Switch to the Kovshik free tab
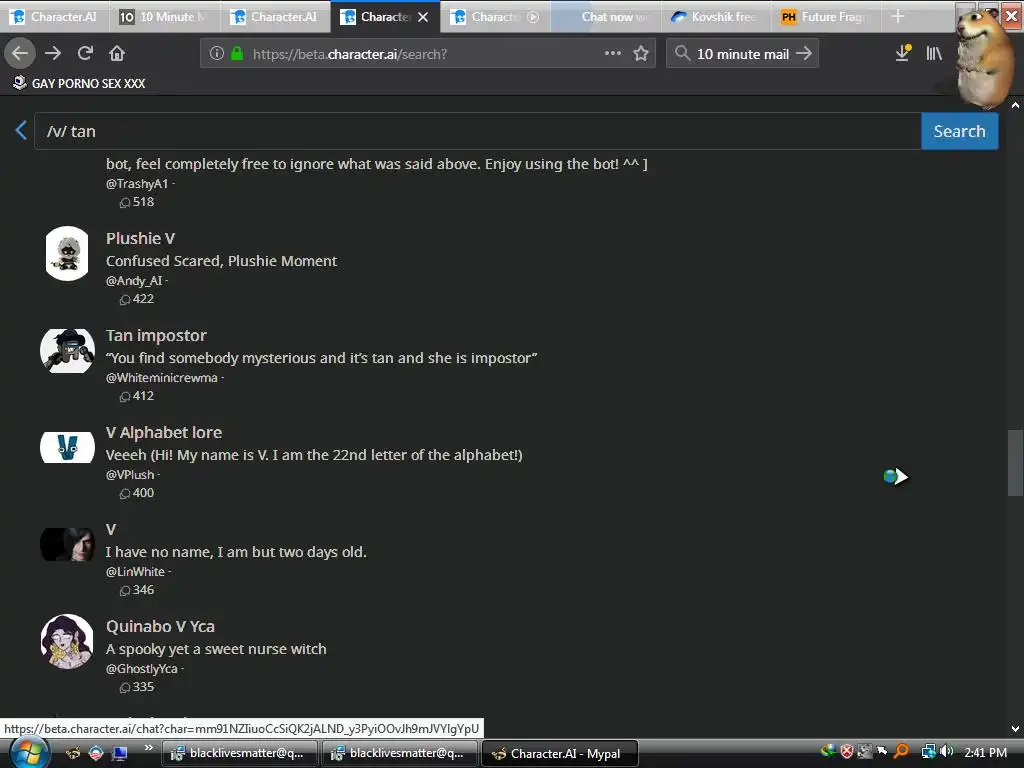 point(716,17)
